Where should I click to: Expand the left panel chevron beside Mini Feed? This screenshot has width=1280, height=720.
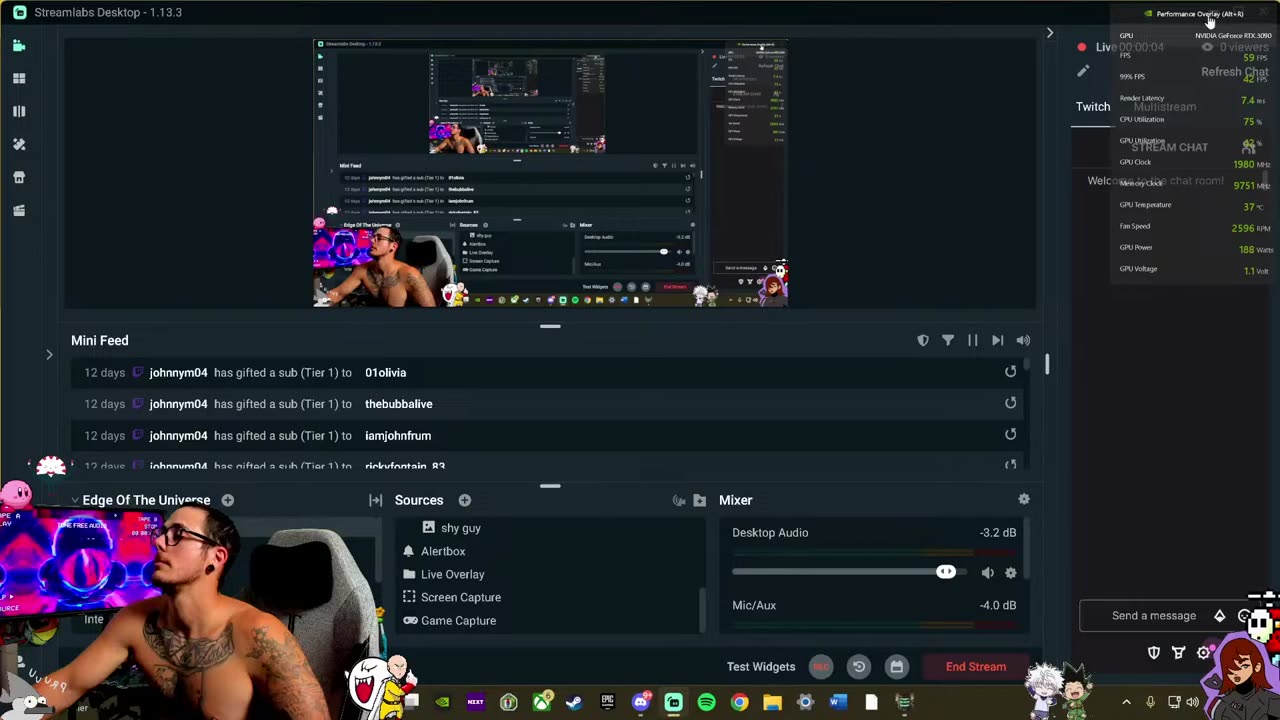tap(49, 354)
